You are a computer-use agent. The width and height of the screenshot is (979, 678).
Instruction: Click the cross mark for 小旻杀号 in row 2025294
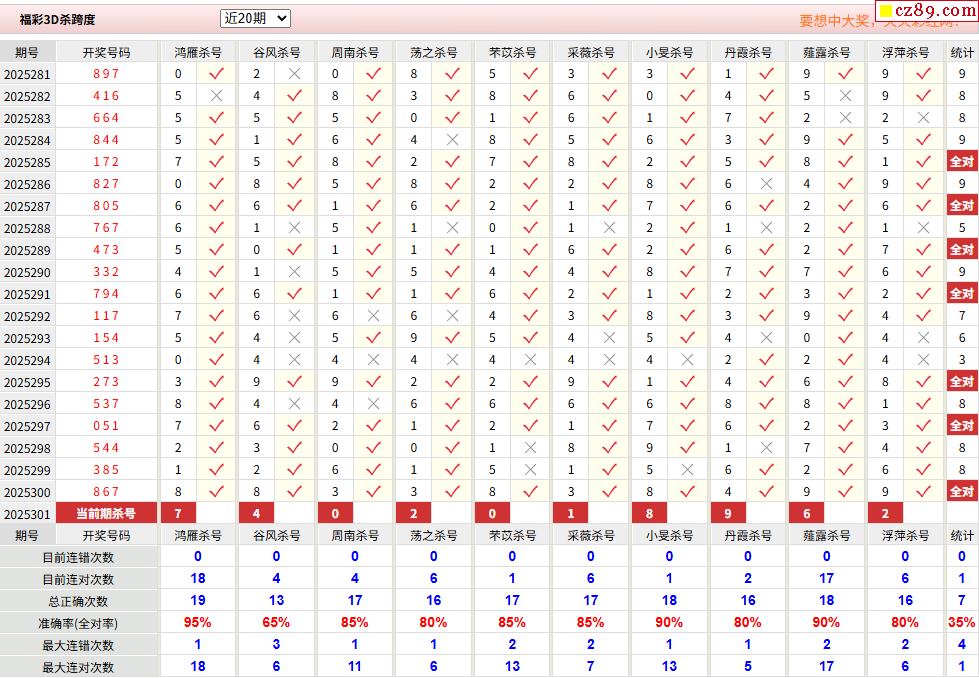[687, 360]
